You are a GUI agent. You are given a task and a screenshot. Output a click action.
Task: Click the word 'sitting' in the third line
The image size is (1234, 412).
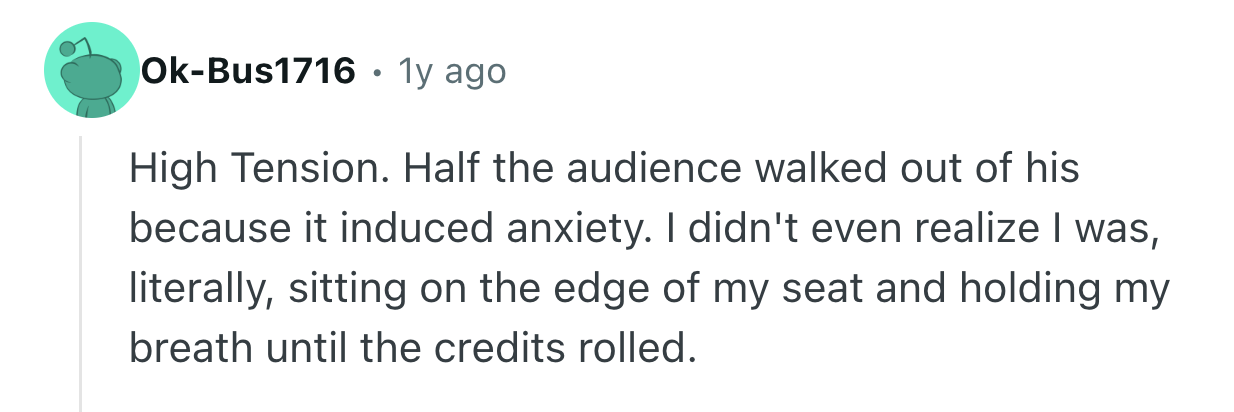point(345,289)
